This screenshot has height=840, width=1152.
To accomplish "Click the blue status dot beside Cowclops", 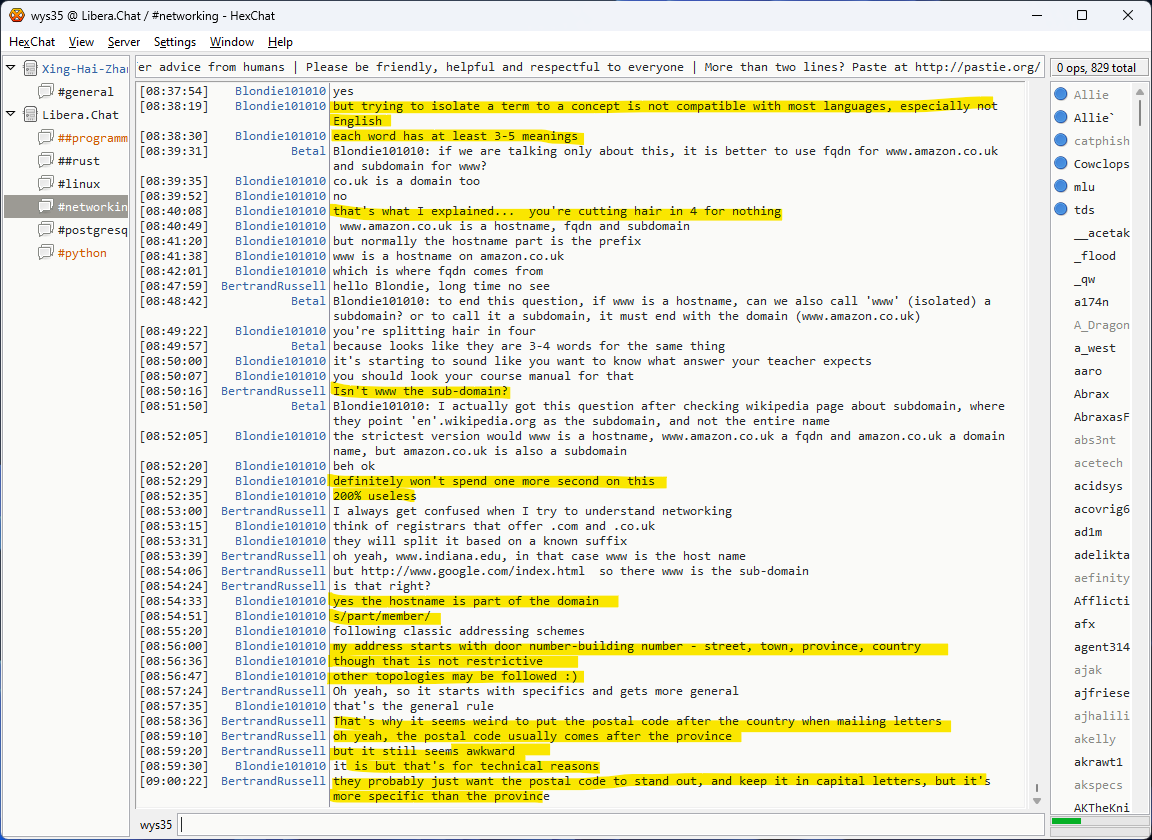I will click(1061, 164).
